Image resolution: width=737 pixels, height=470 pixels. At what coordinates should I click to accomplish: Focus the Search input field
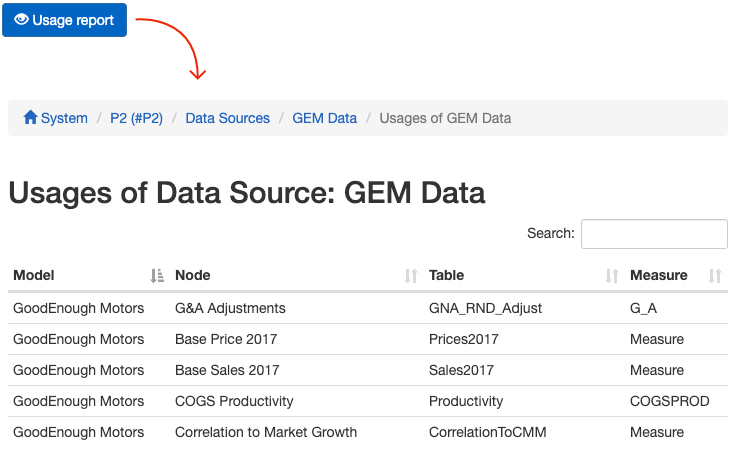(x=654, y=234)
